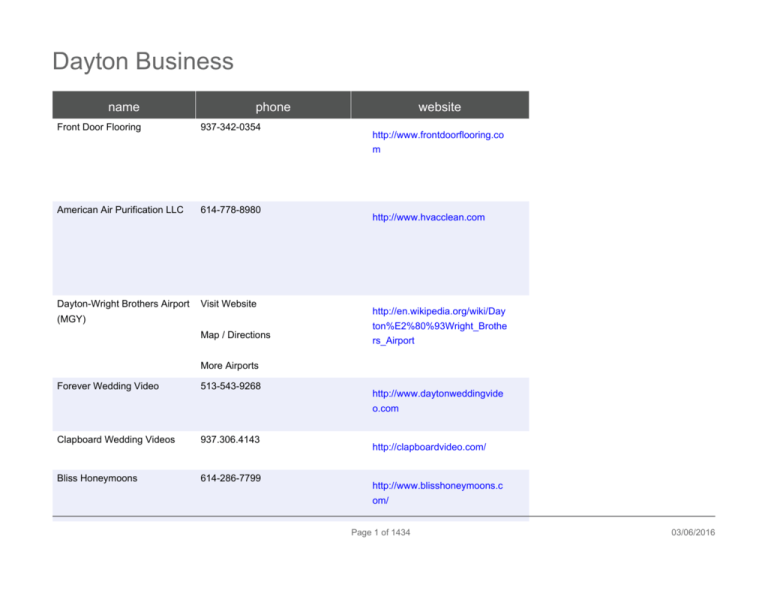
Task: Select the Front Door Flooring name cell
Action: click(97, 127)
